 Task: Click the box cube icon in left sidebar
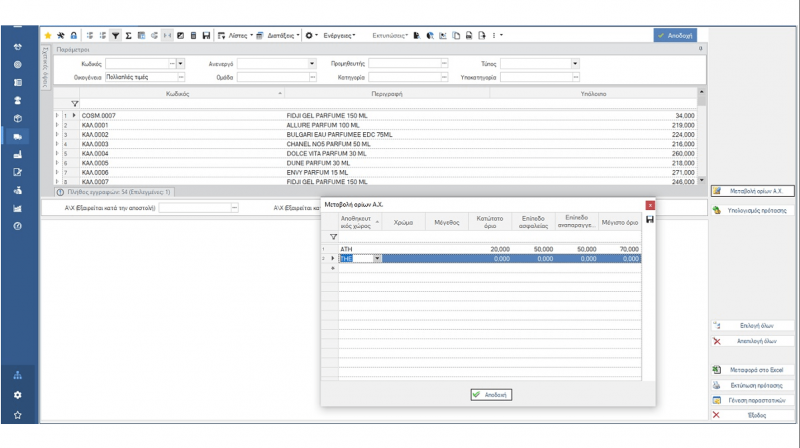point(18,118)
